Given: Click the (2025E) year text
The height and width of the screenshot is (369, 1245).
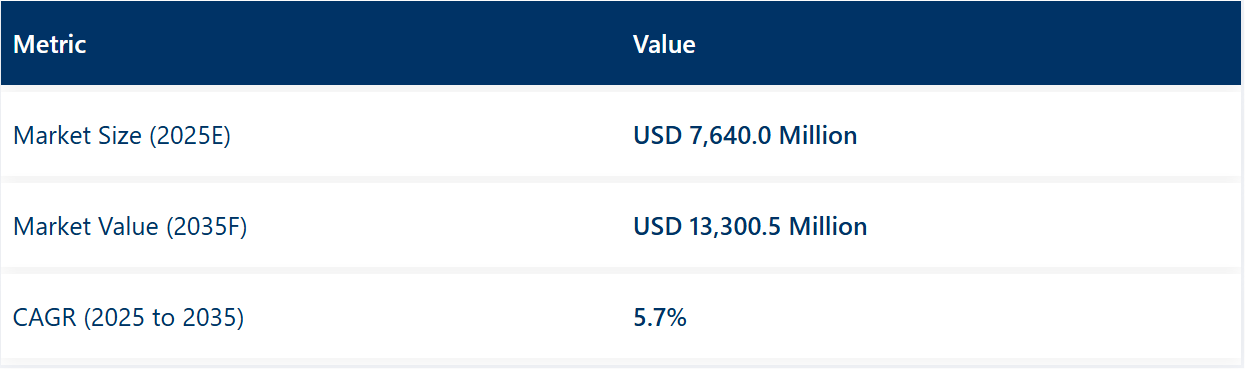Looking at the screenshot, I should (190, 136).
